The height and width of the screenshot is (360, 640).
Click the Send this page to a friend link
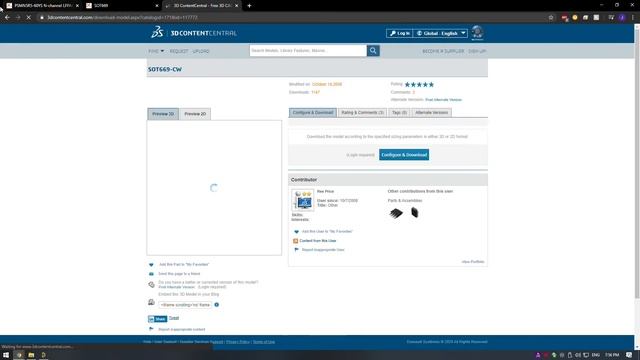[x=179, y=274]
